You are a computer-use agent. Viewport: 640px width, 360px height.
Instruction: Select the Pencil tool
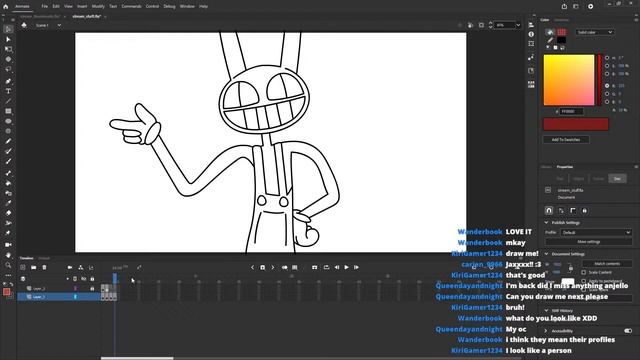(x=8, y=141)
